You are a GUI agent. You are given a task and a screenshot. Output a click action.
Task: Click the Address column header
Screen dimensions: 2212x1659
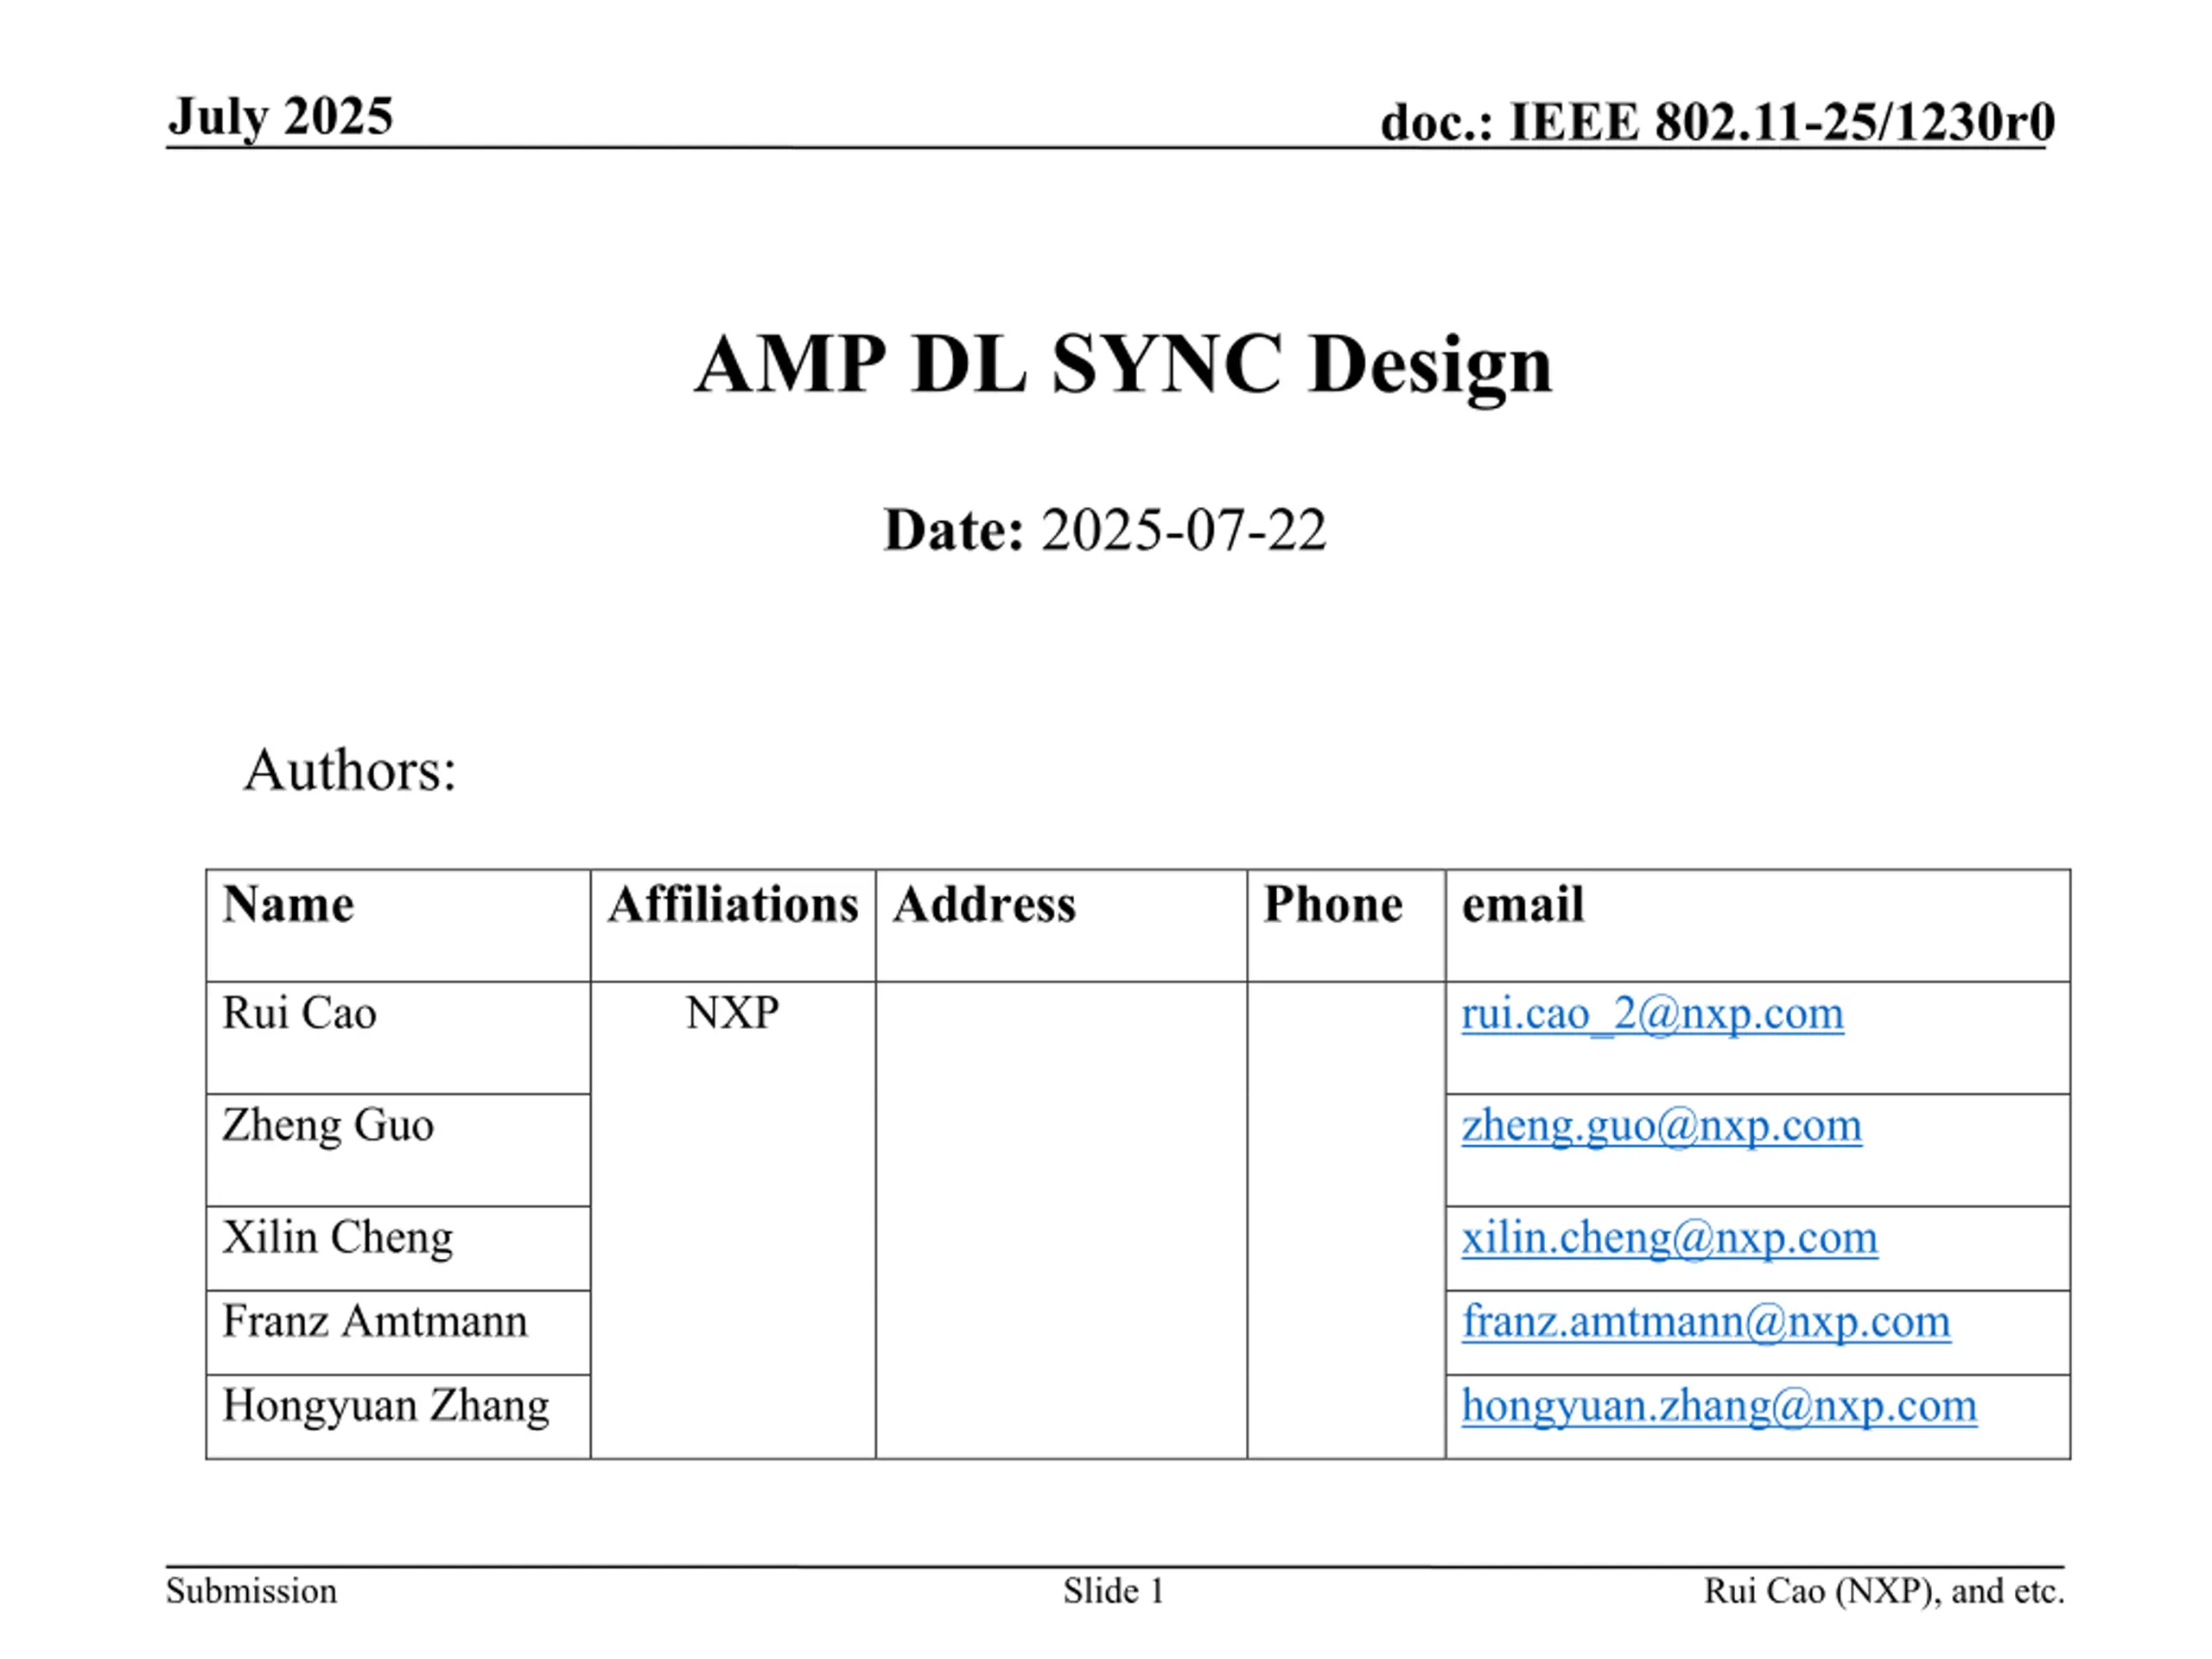click(1061, 925)
